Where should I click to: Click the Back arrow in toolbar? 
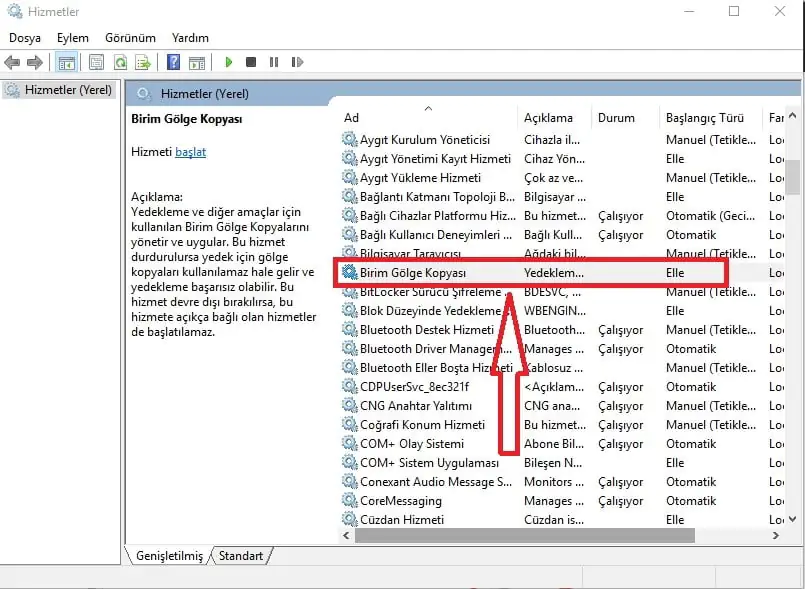pos(13,62)
